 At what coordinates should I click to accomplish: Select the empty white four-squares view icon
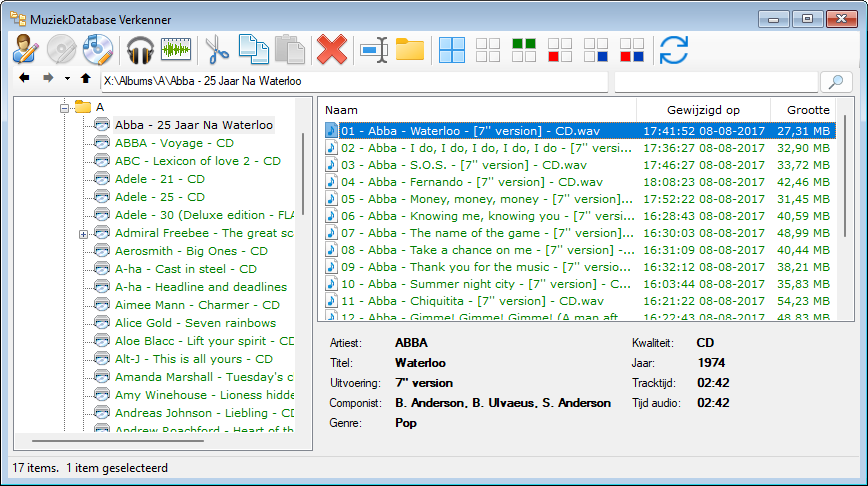click(488, 50)
